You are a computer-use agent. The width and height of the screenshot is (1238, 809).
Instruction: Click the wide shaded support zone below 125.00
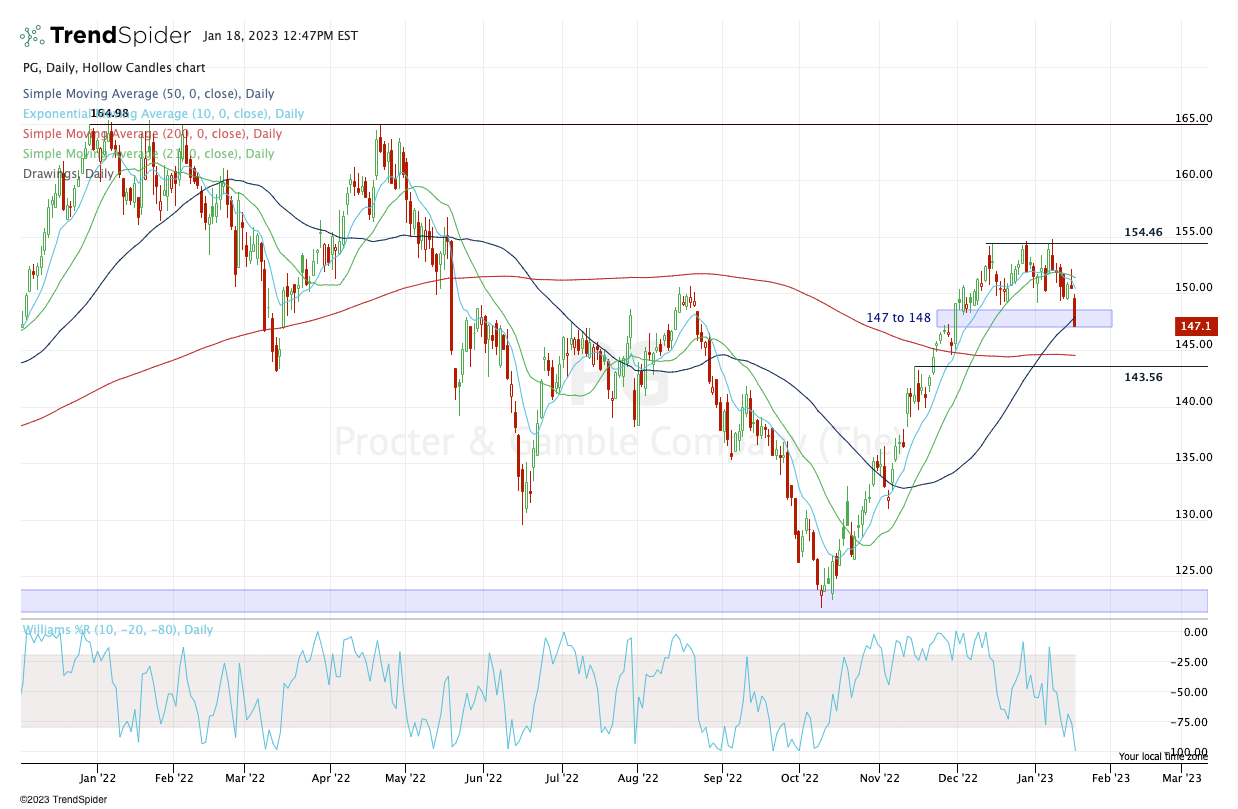point(614,600)
